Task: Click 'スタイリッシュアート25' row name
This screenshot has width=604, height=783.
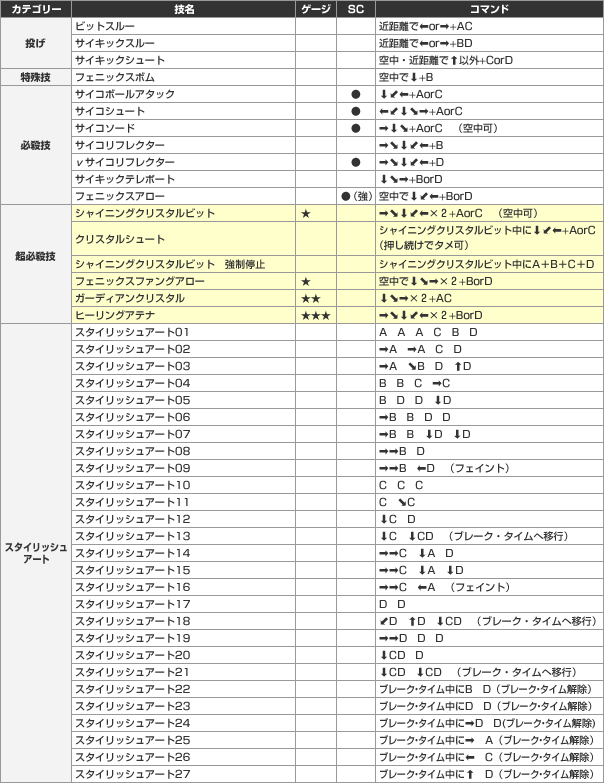Action: pos(132,740)
